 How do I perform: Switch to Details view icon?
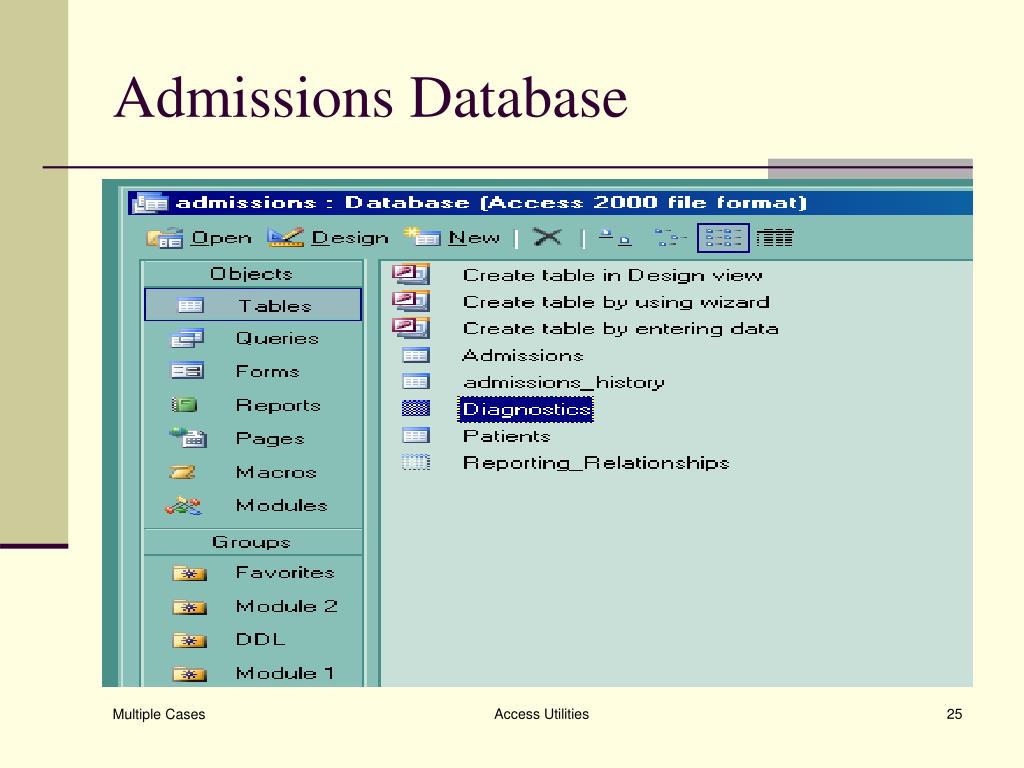pos(775,238)
